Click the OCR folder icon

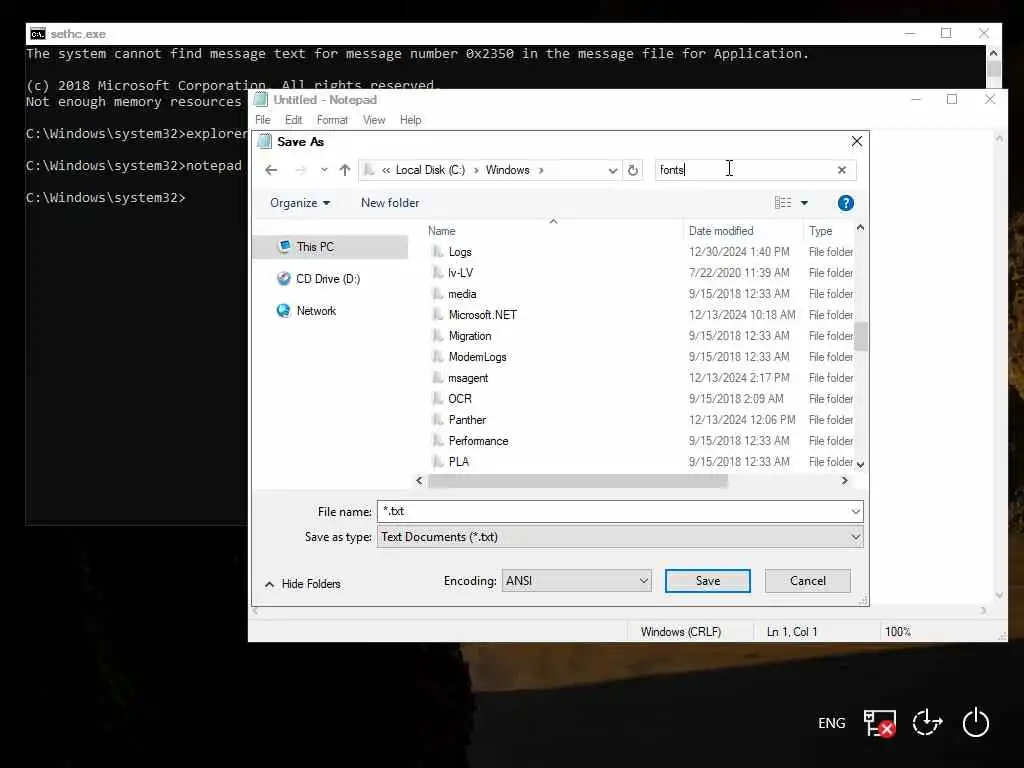[x=438, y=398]
